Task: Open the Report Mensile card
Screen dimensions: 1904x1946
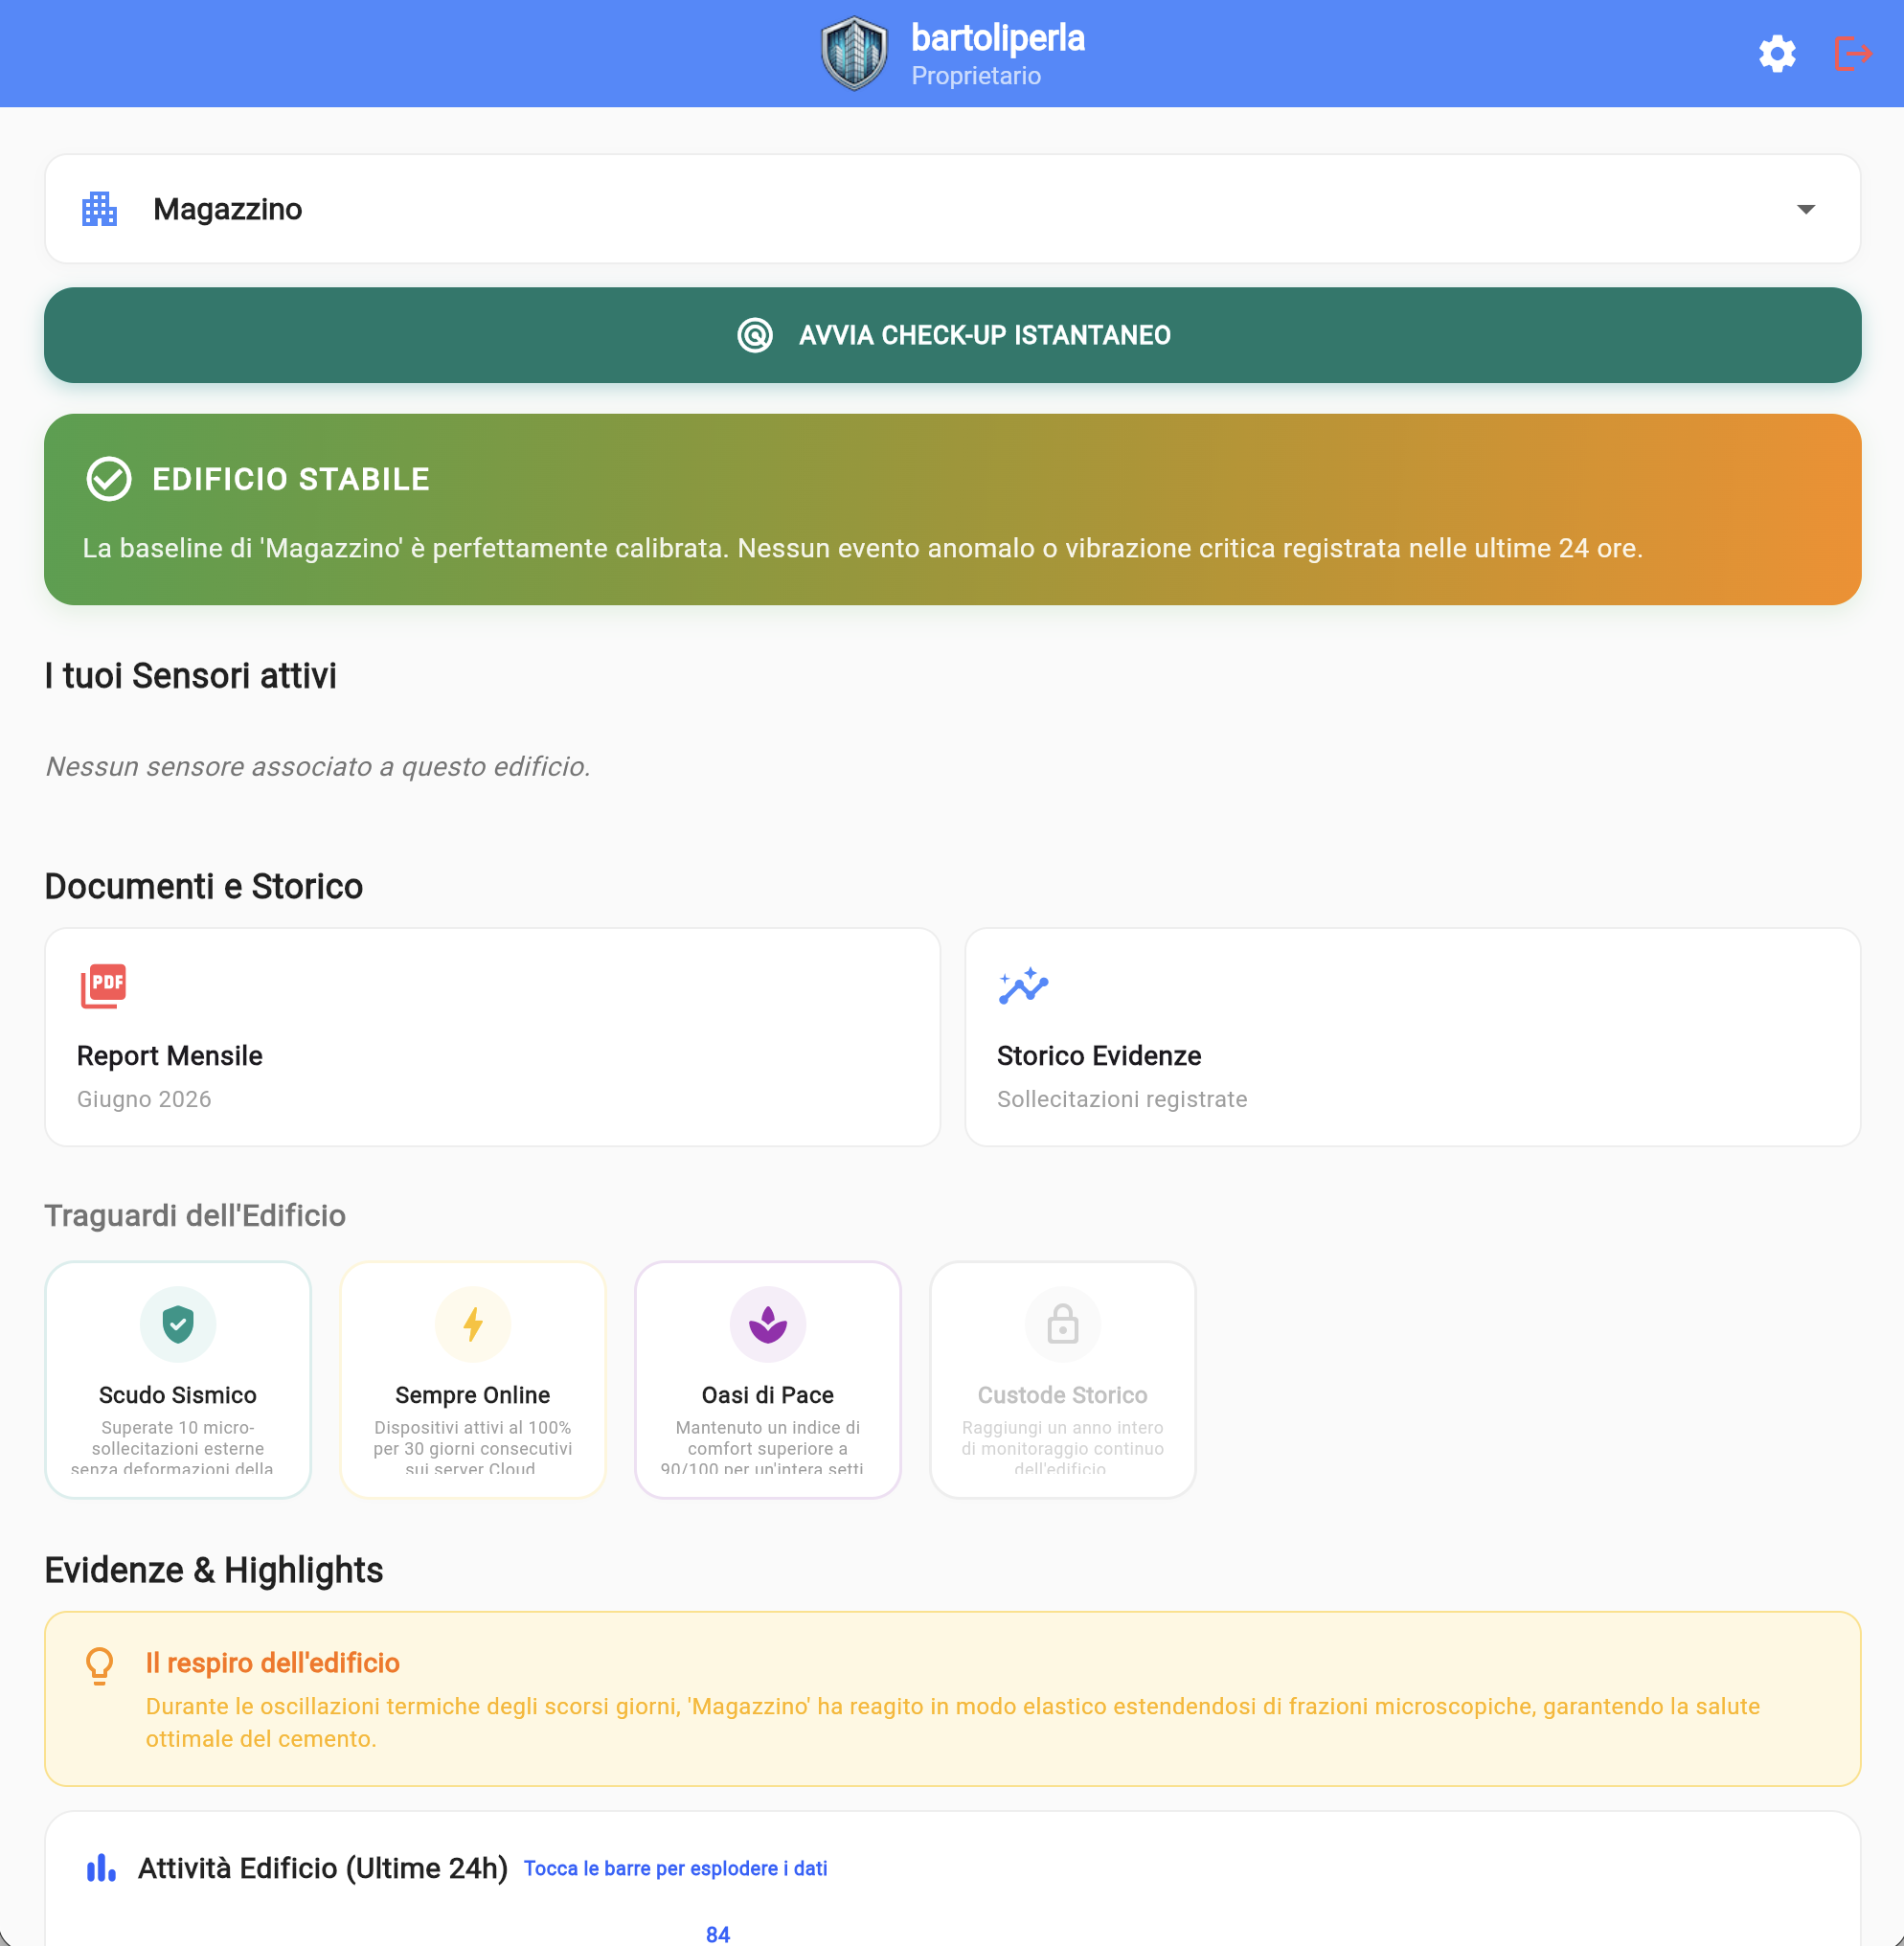Action: pos(492,1037)
